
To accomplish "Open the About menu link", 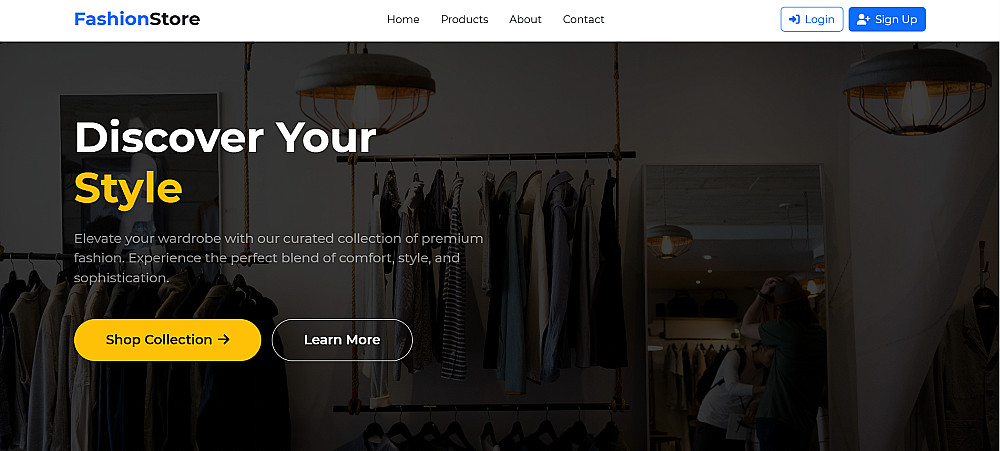I will (x=526, y=19).
